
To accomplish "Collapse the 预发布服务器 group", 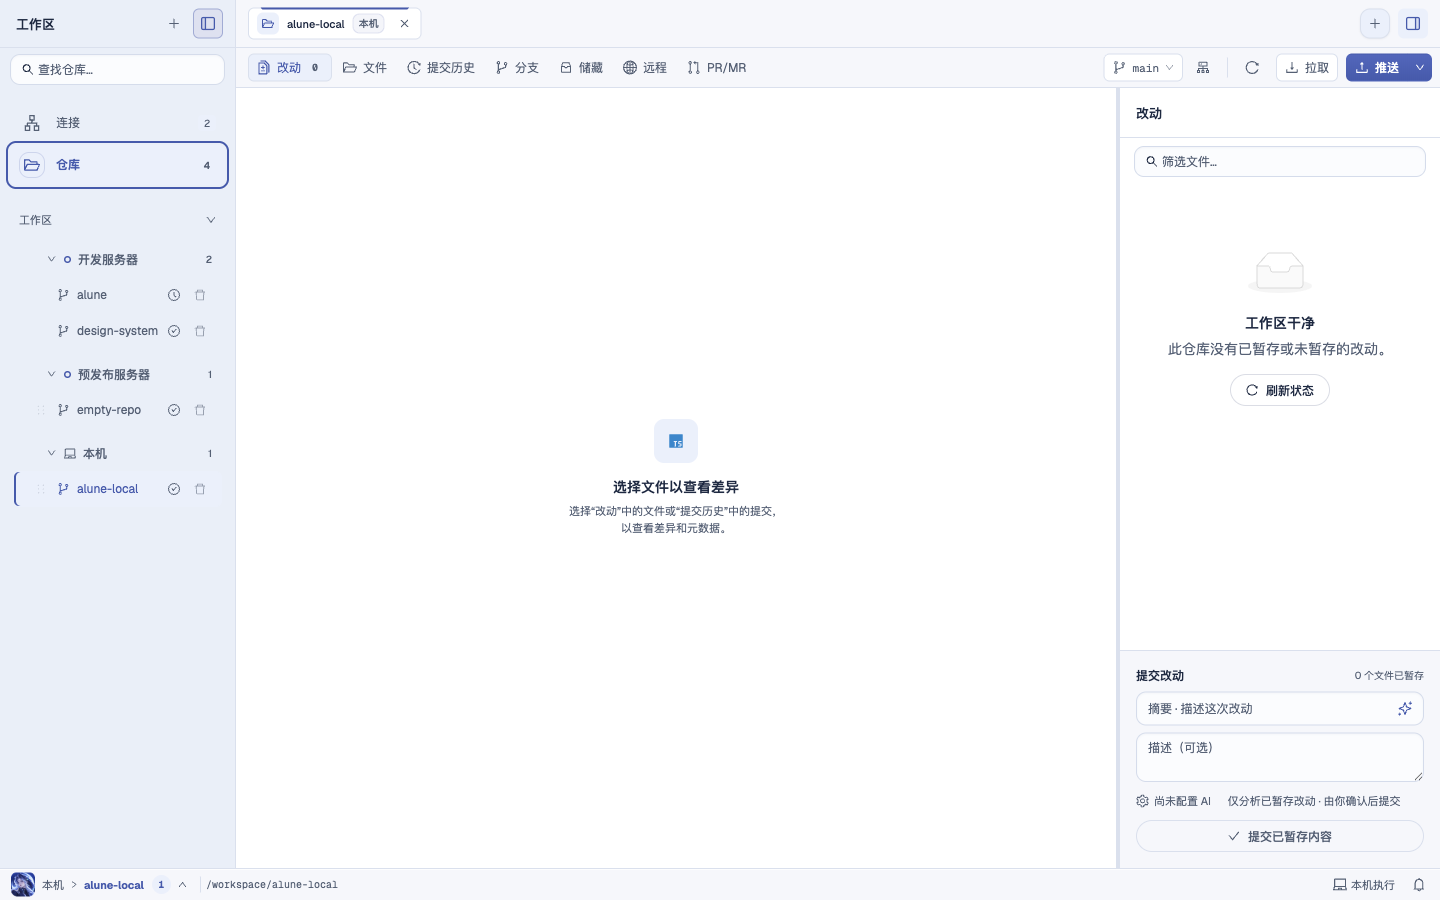I will [51, 374].
